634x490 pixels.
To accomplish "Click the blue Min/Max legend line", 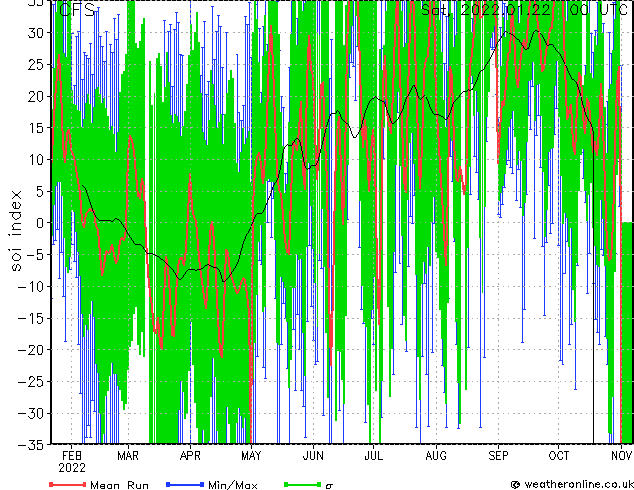I will (x=185, y=484).
